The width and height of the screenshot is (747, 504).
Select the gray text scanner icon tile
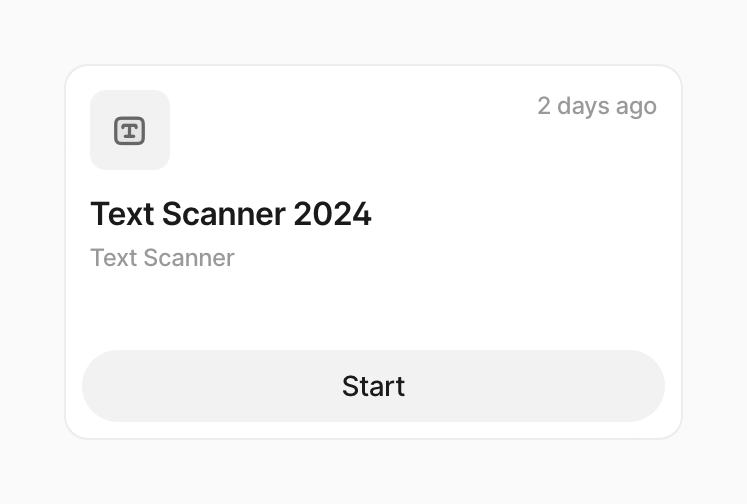pos(130,130)
